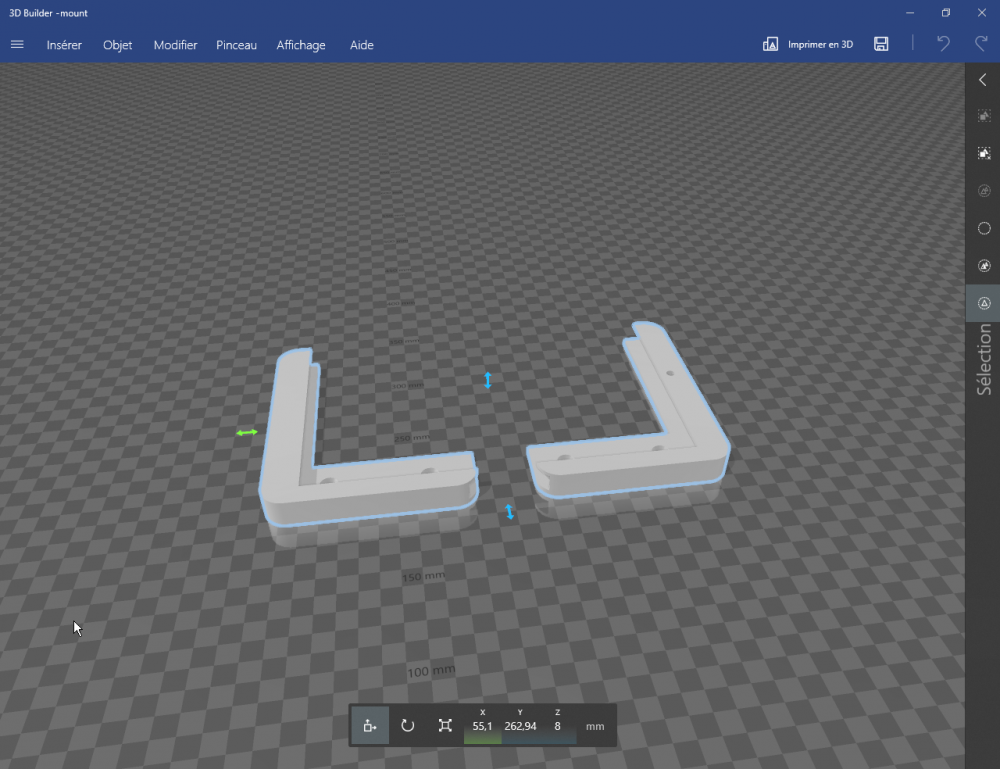
Task: Open the Aide menu
Action: coord(362,45)
